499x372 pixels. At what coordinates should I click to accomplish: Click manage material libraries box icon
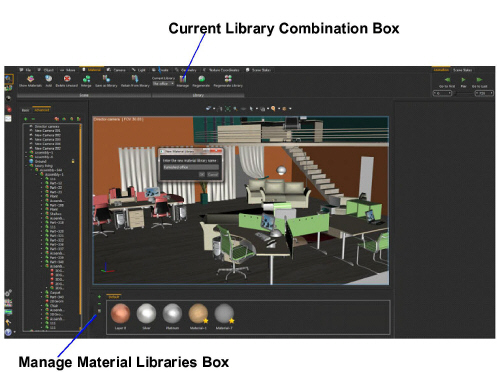tap(99, 311)
